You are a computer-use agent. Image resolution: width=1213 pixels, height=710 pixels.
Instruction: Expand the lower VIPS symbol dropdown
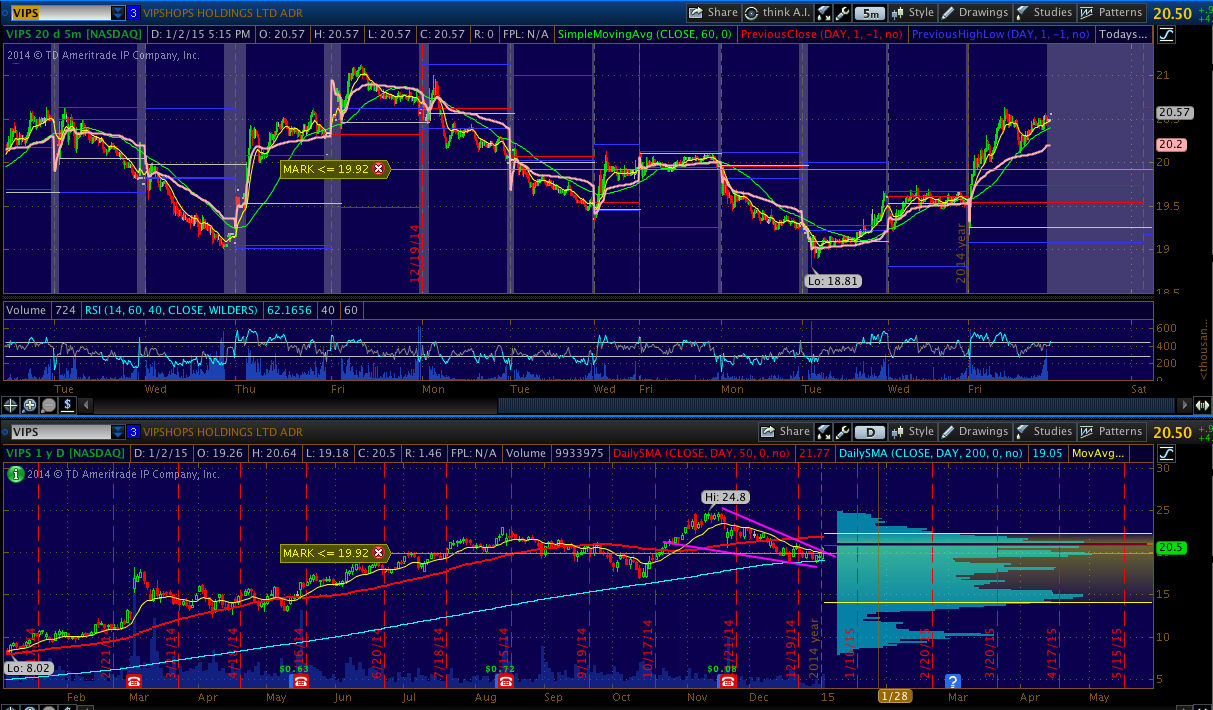[x=118, y=432]
